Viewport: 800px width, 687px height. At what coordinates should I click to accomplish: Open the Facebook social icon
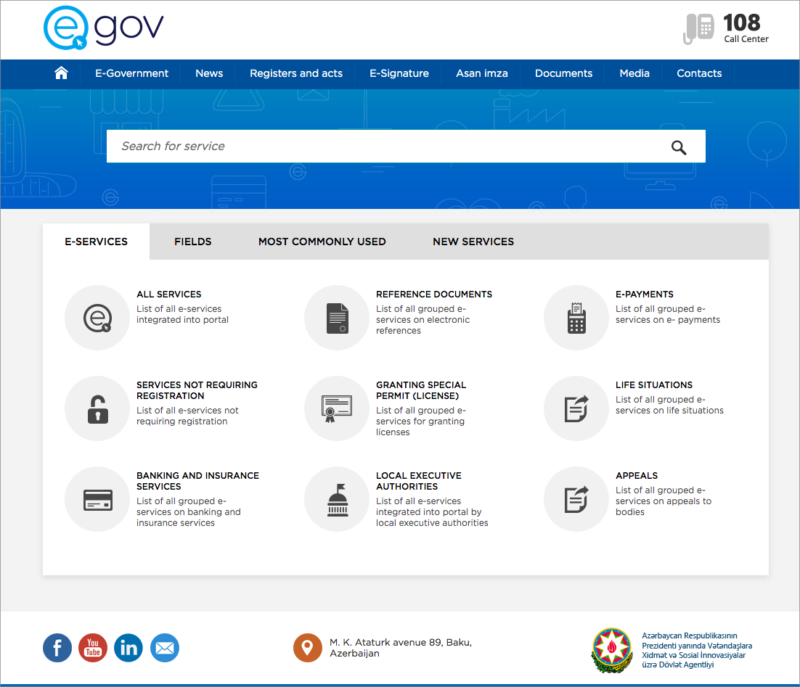pos(57,647)
